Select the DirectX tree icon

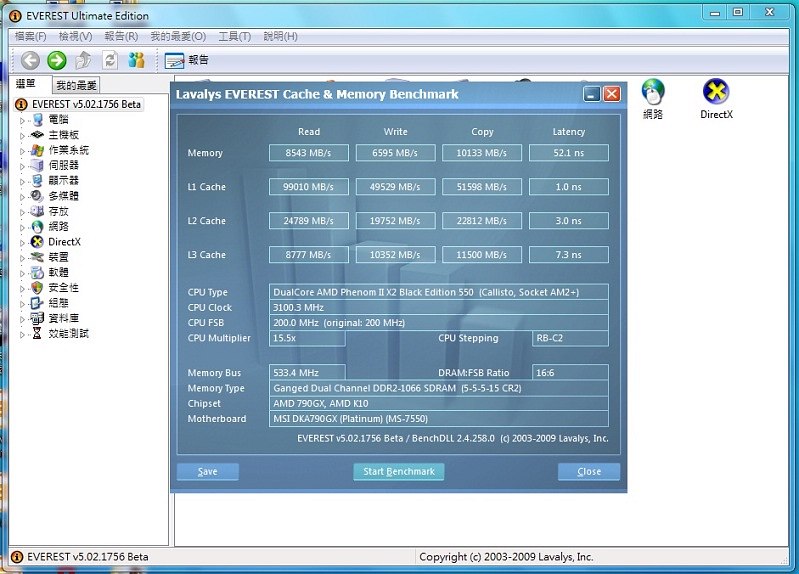coord(37,242)
